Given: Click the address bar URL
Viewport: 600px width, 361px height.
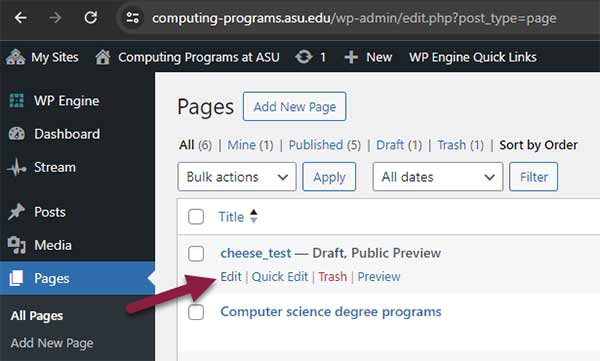Looking at the screenshot, I should tap(354, 18).
